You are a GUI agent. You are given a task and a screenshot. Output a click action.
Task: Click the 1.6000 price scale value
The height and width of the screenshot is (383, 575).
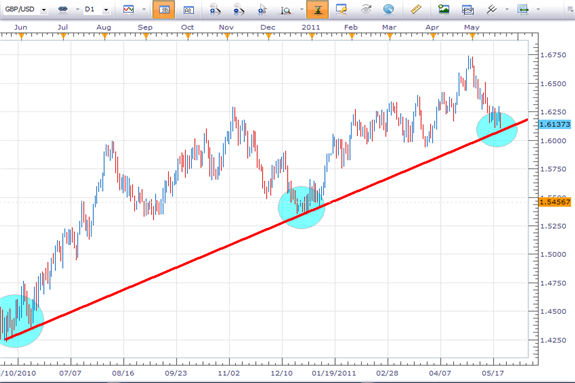click(x=553, y=141)
